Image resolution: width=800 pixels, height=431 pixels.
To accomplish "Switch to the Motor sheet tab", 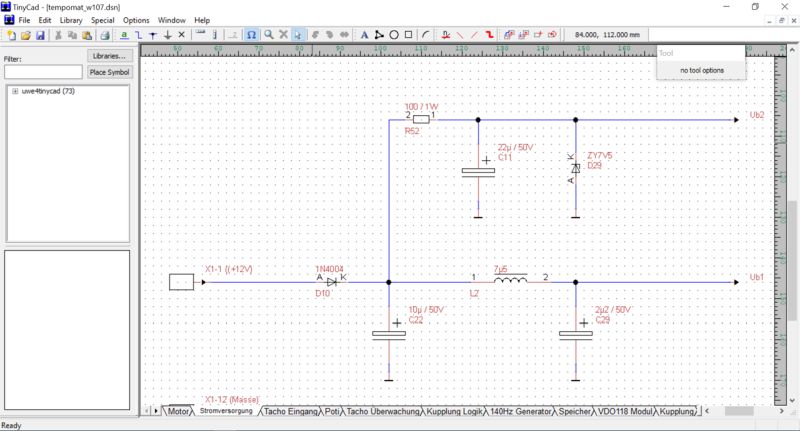I will coord(179,411).
